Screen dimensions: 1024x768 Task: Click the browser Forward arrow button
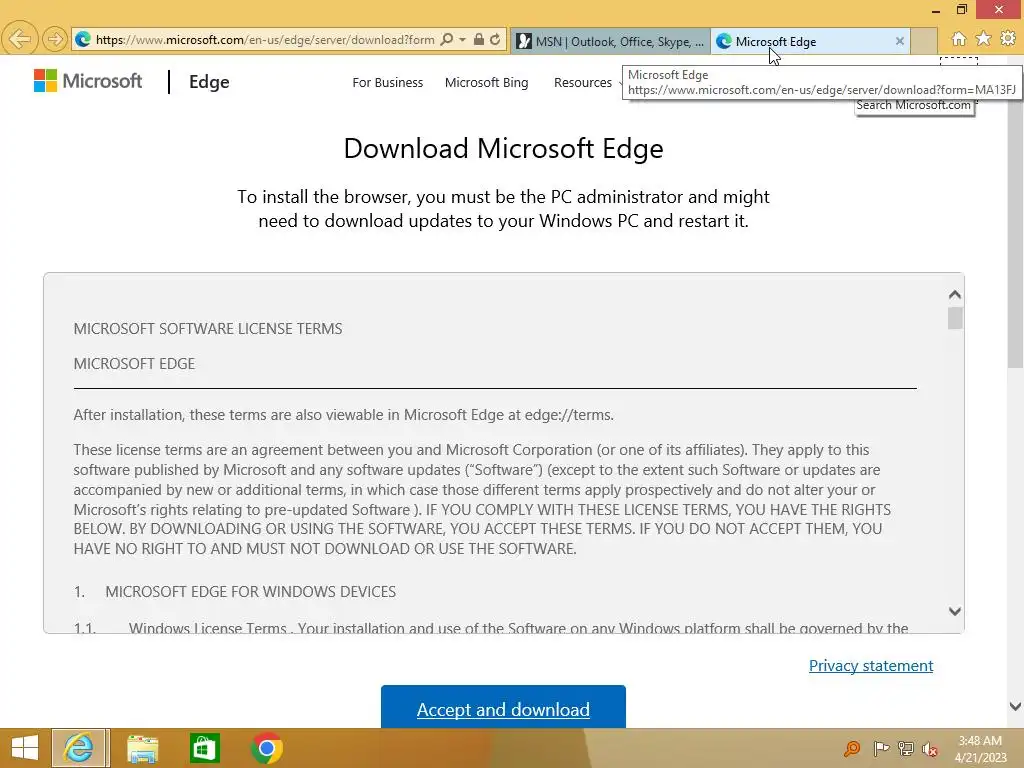click(x=55, y=40)
